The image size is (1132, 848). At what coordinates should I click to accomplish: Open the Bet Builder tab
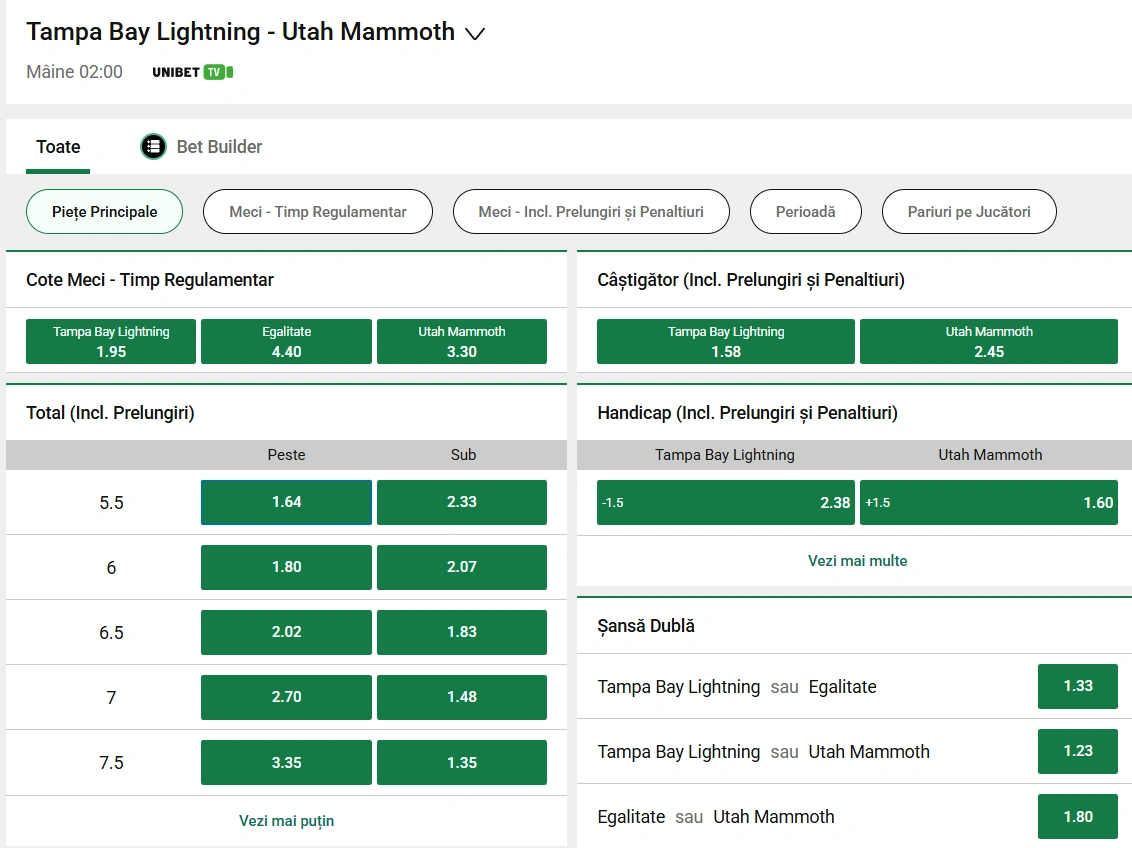[219, 147]
